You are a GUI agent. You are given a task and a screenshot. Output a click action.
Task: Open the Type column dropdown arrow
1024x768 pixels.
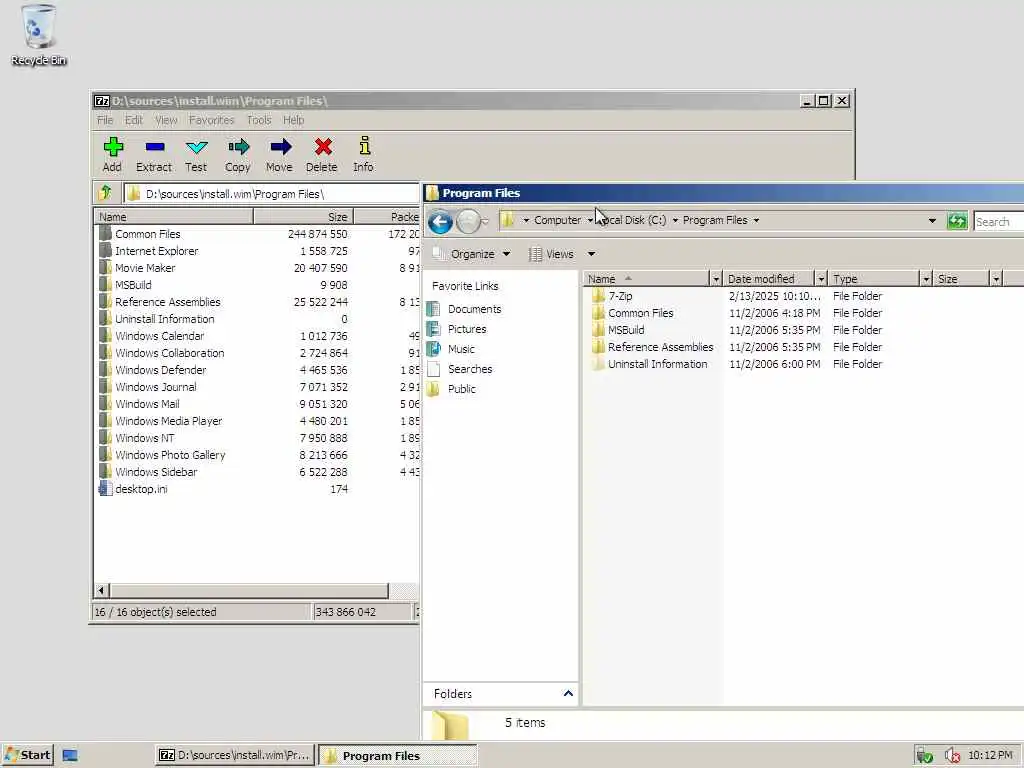tap(926, 279)
